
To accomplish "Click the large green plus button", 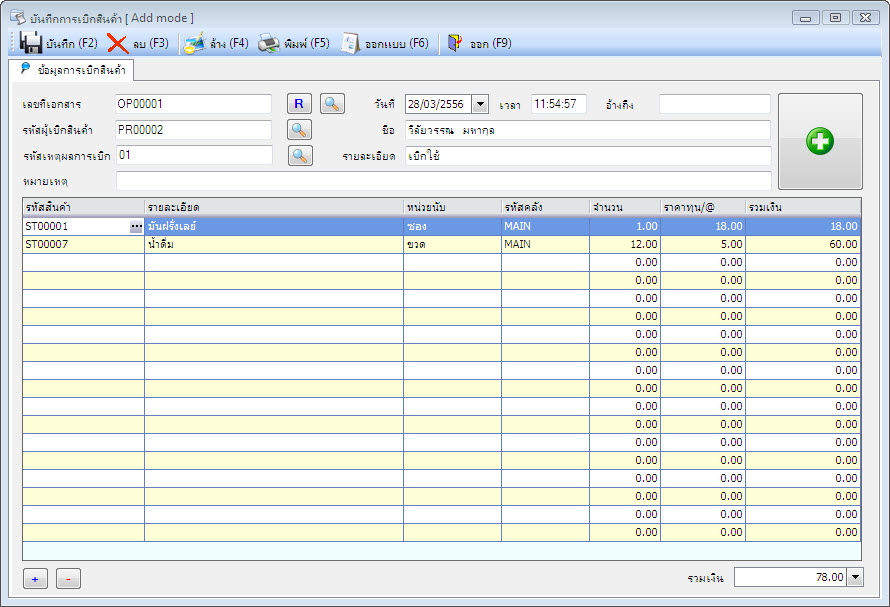I will pyautogui.click(x=820, y=141).
